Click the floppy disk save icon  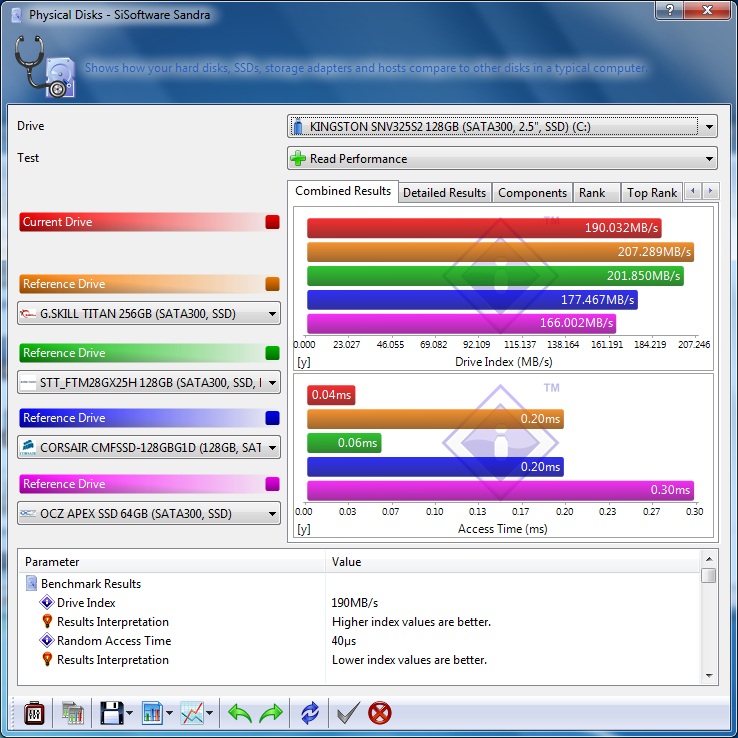click(x=112, y=714)
